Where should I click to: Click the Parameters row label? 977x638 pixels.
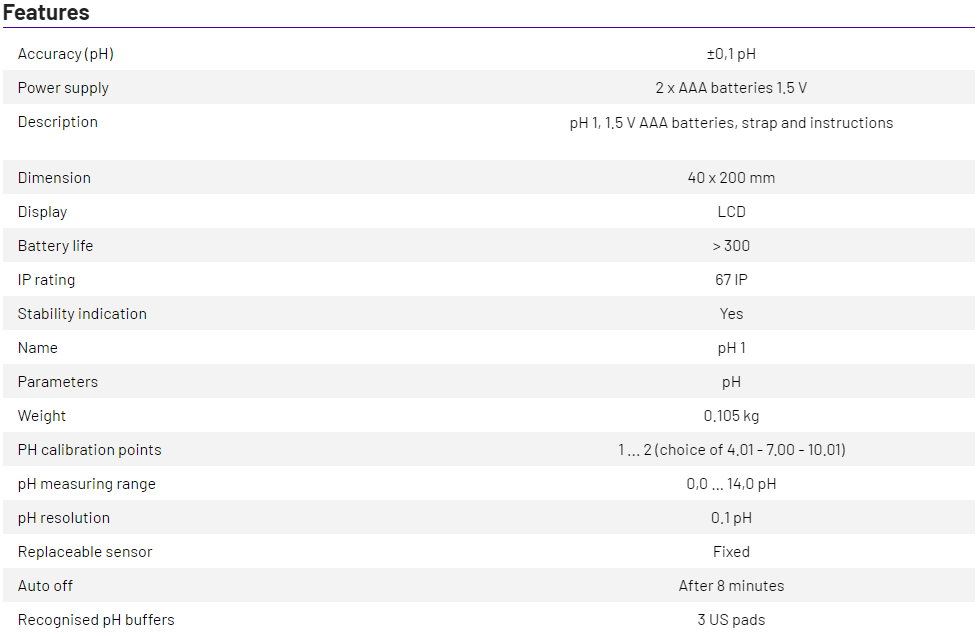[x=58, y=382]
